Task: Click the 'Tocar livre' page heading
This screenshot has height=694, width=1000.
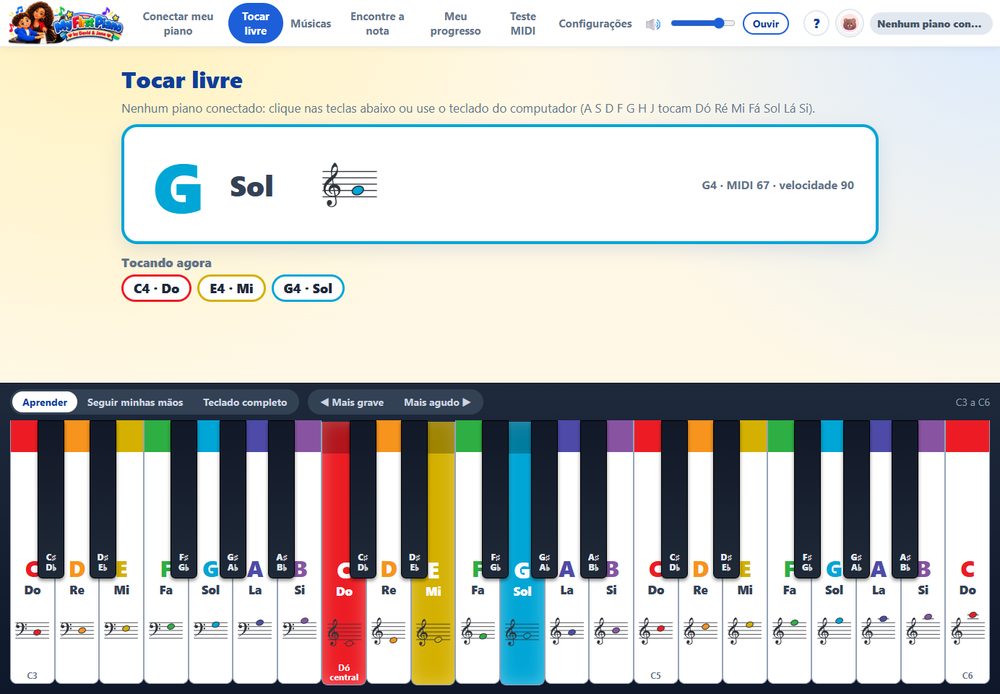Action: tap(182, 80)
